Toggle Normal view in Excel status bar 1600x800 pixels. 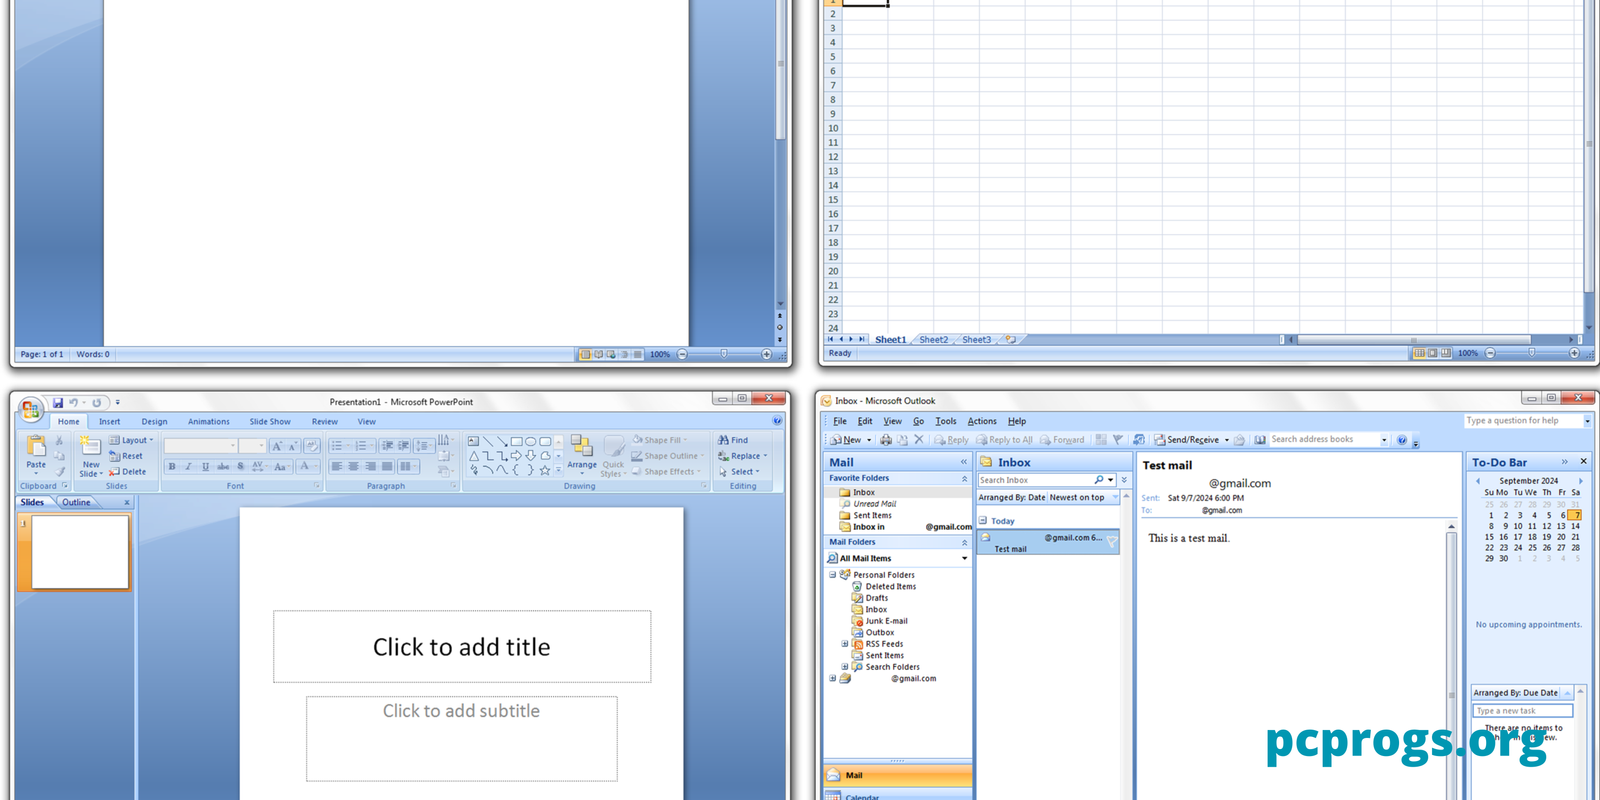(1419, 353)
